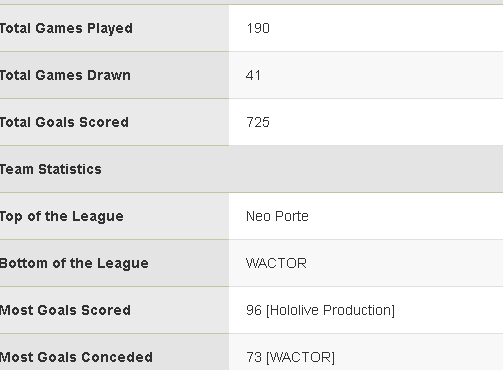Click the 96 [Hololive Production] value
The height and width of the screenshot is (370, 504).
321,310
